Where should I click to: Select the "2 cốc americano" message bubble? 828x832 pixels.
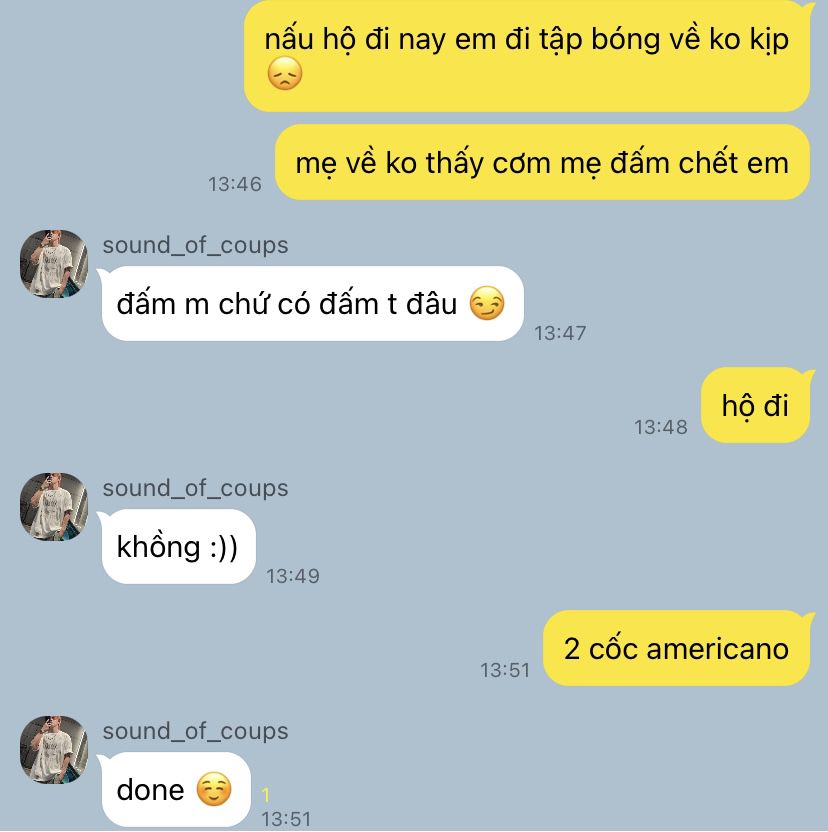click(677, 648)
